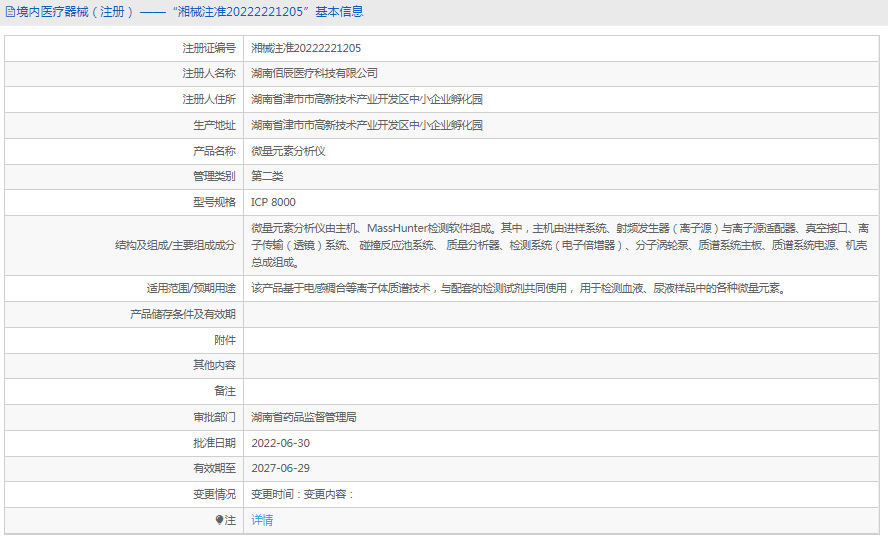888x540 pixels.
Task: Click the 适用范围/预期用途 label
Action: [x=191, y=288]
